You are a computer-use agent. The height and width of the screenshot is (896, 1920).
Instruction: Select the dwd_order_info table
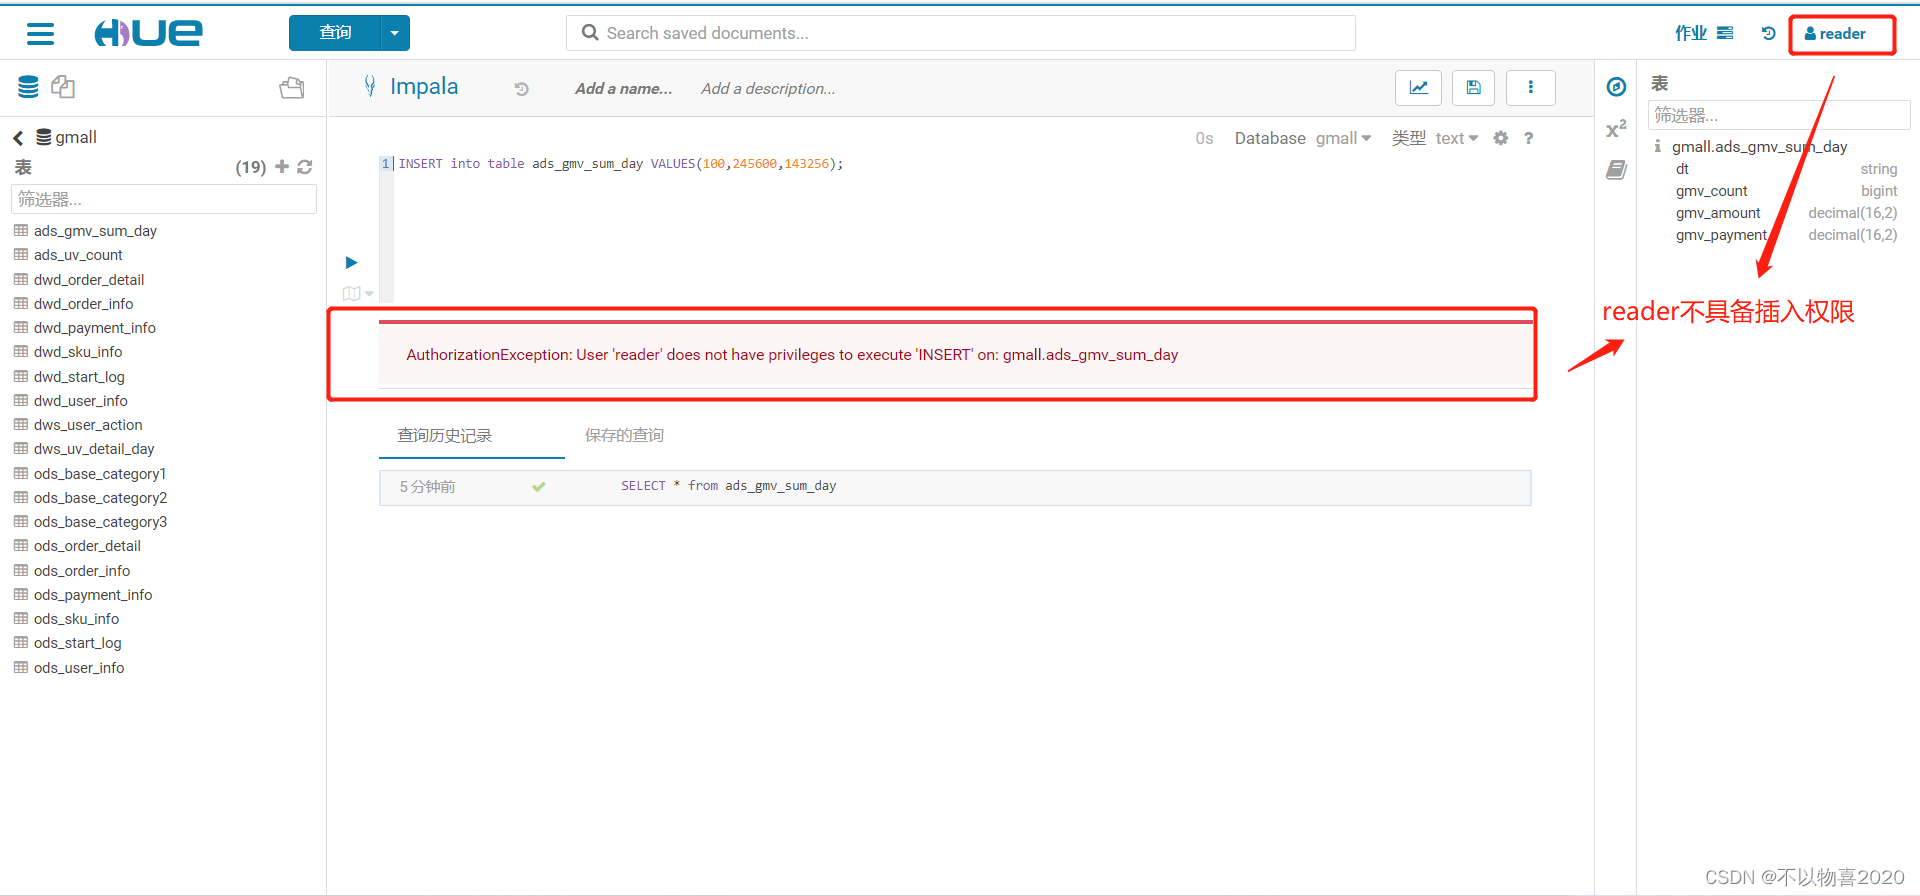[x=83, y=304]
